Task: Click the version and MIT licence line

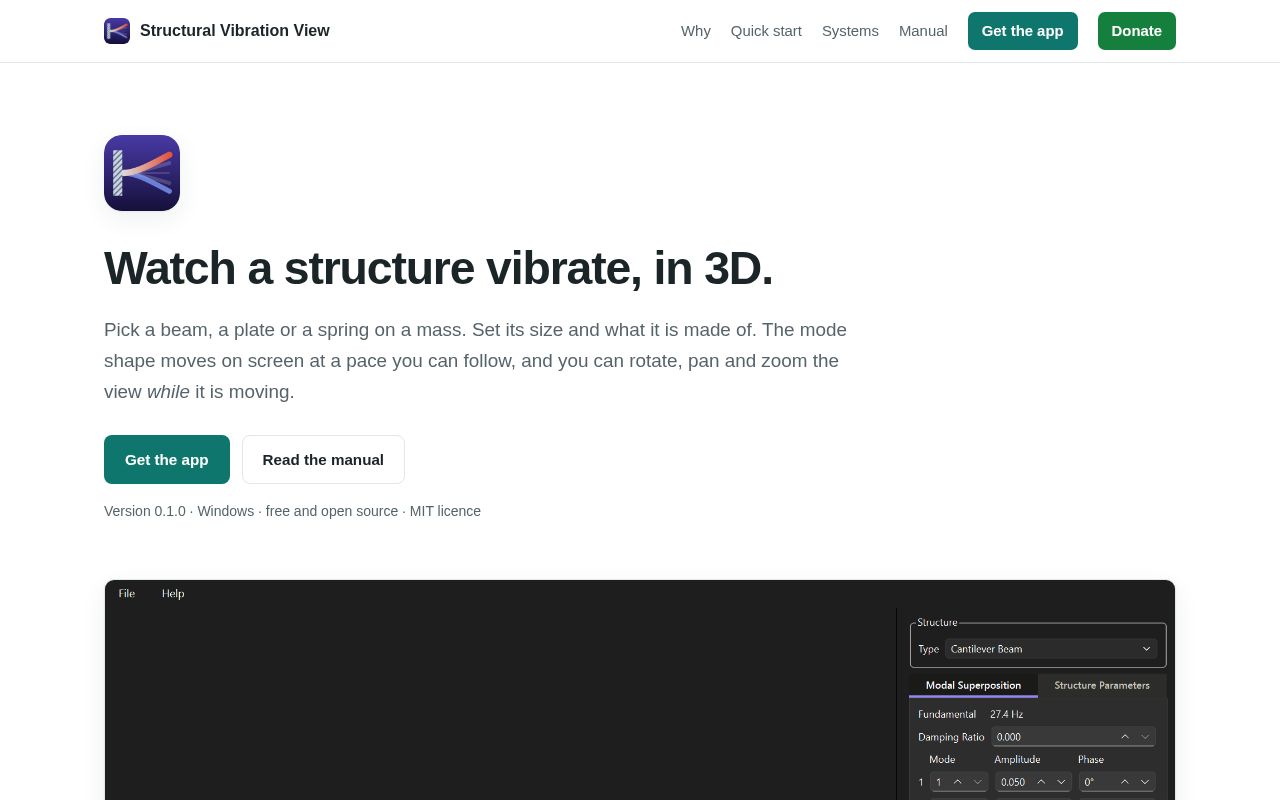Action: coord(292,511)
